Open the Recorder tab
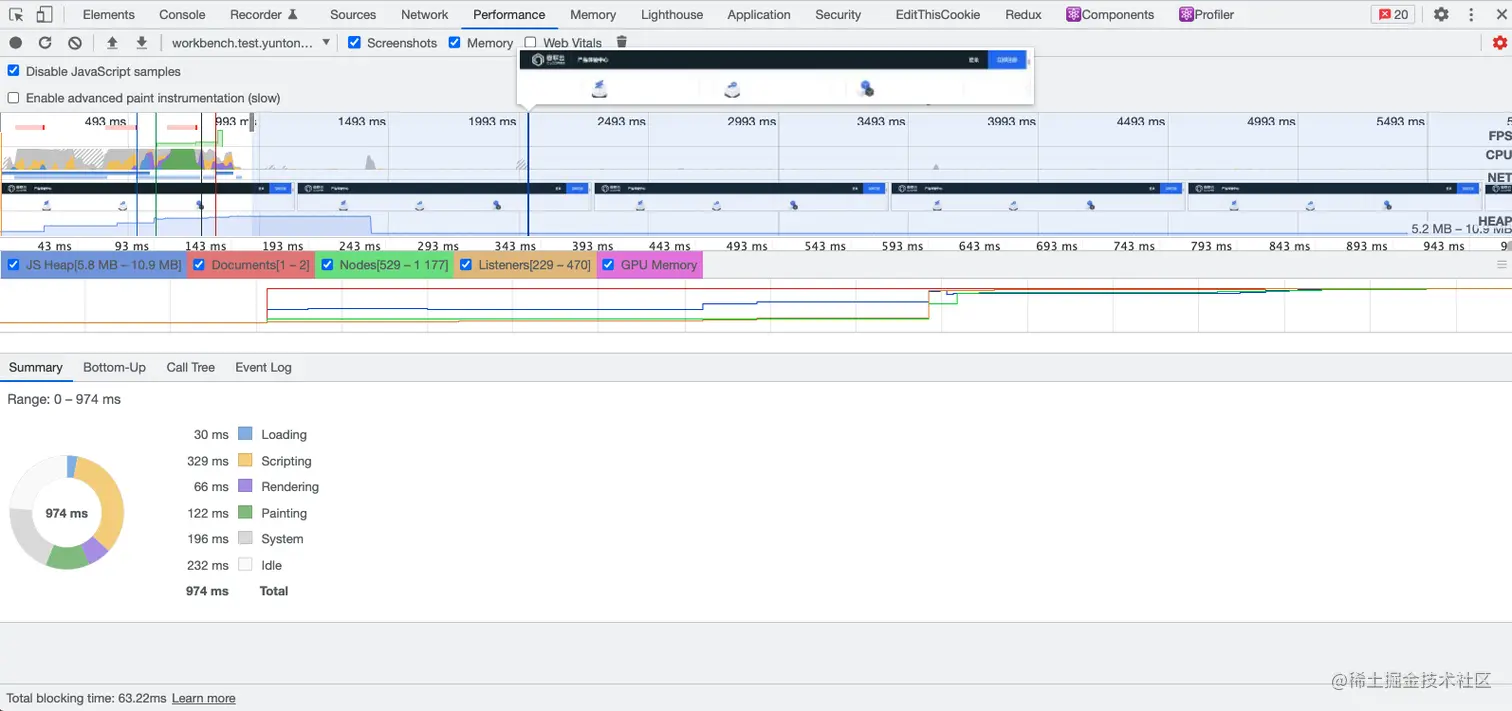The image size is (1512, 711). (264, 15)
